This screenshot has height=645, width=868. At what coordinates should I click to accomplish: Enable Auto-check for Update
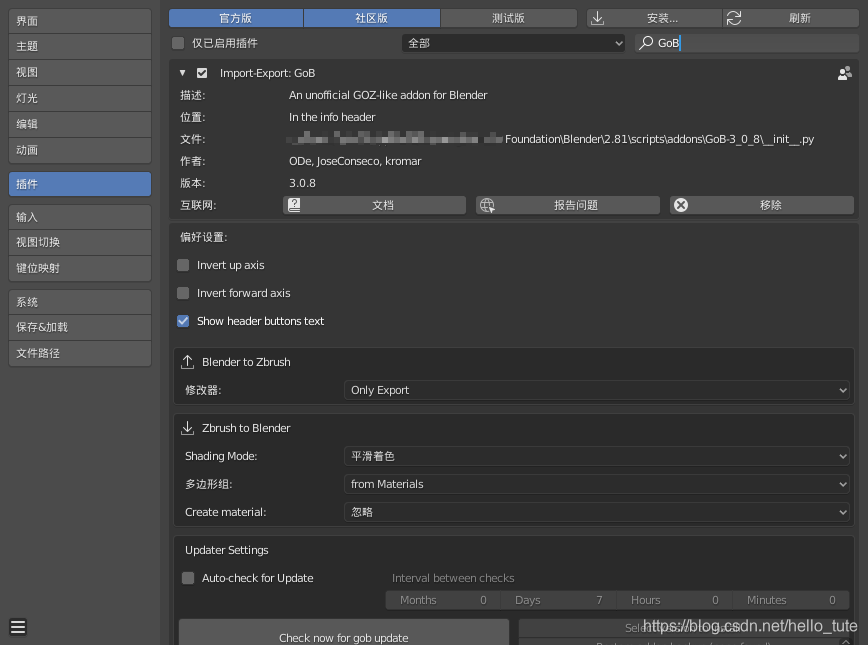point(188,578)
